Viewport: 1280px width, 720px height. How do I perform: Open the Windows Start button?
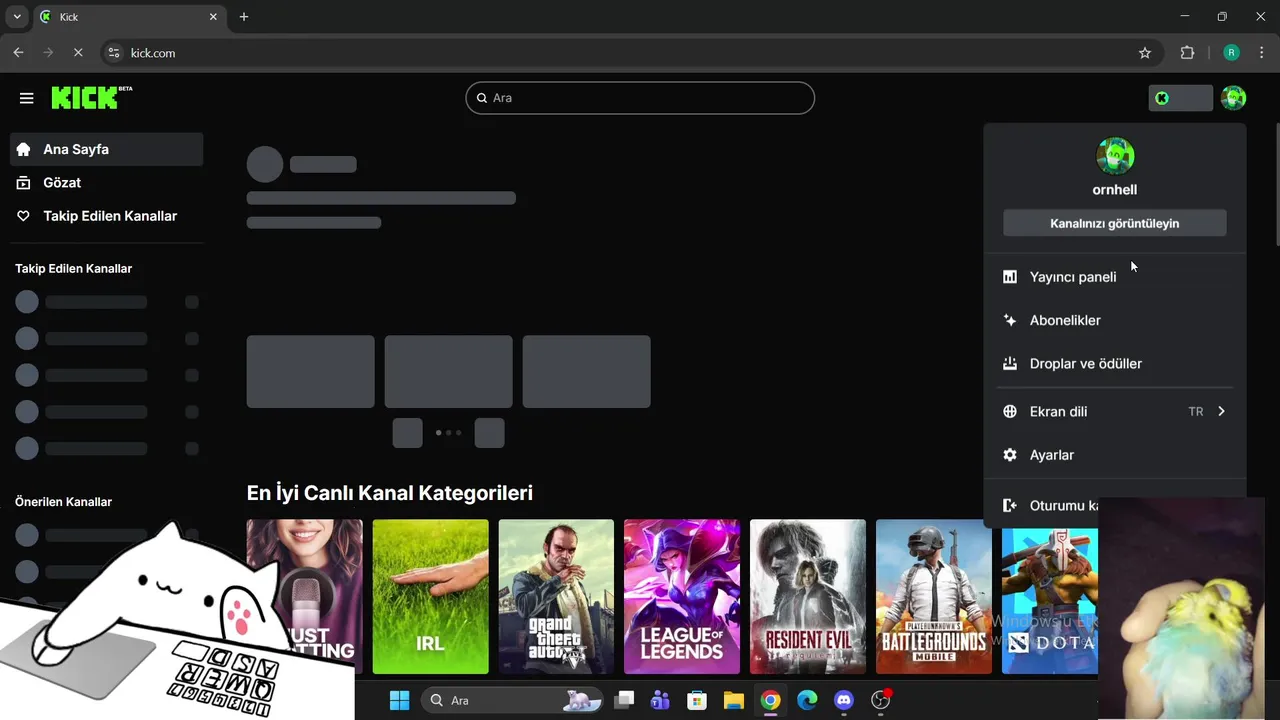399,700
